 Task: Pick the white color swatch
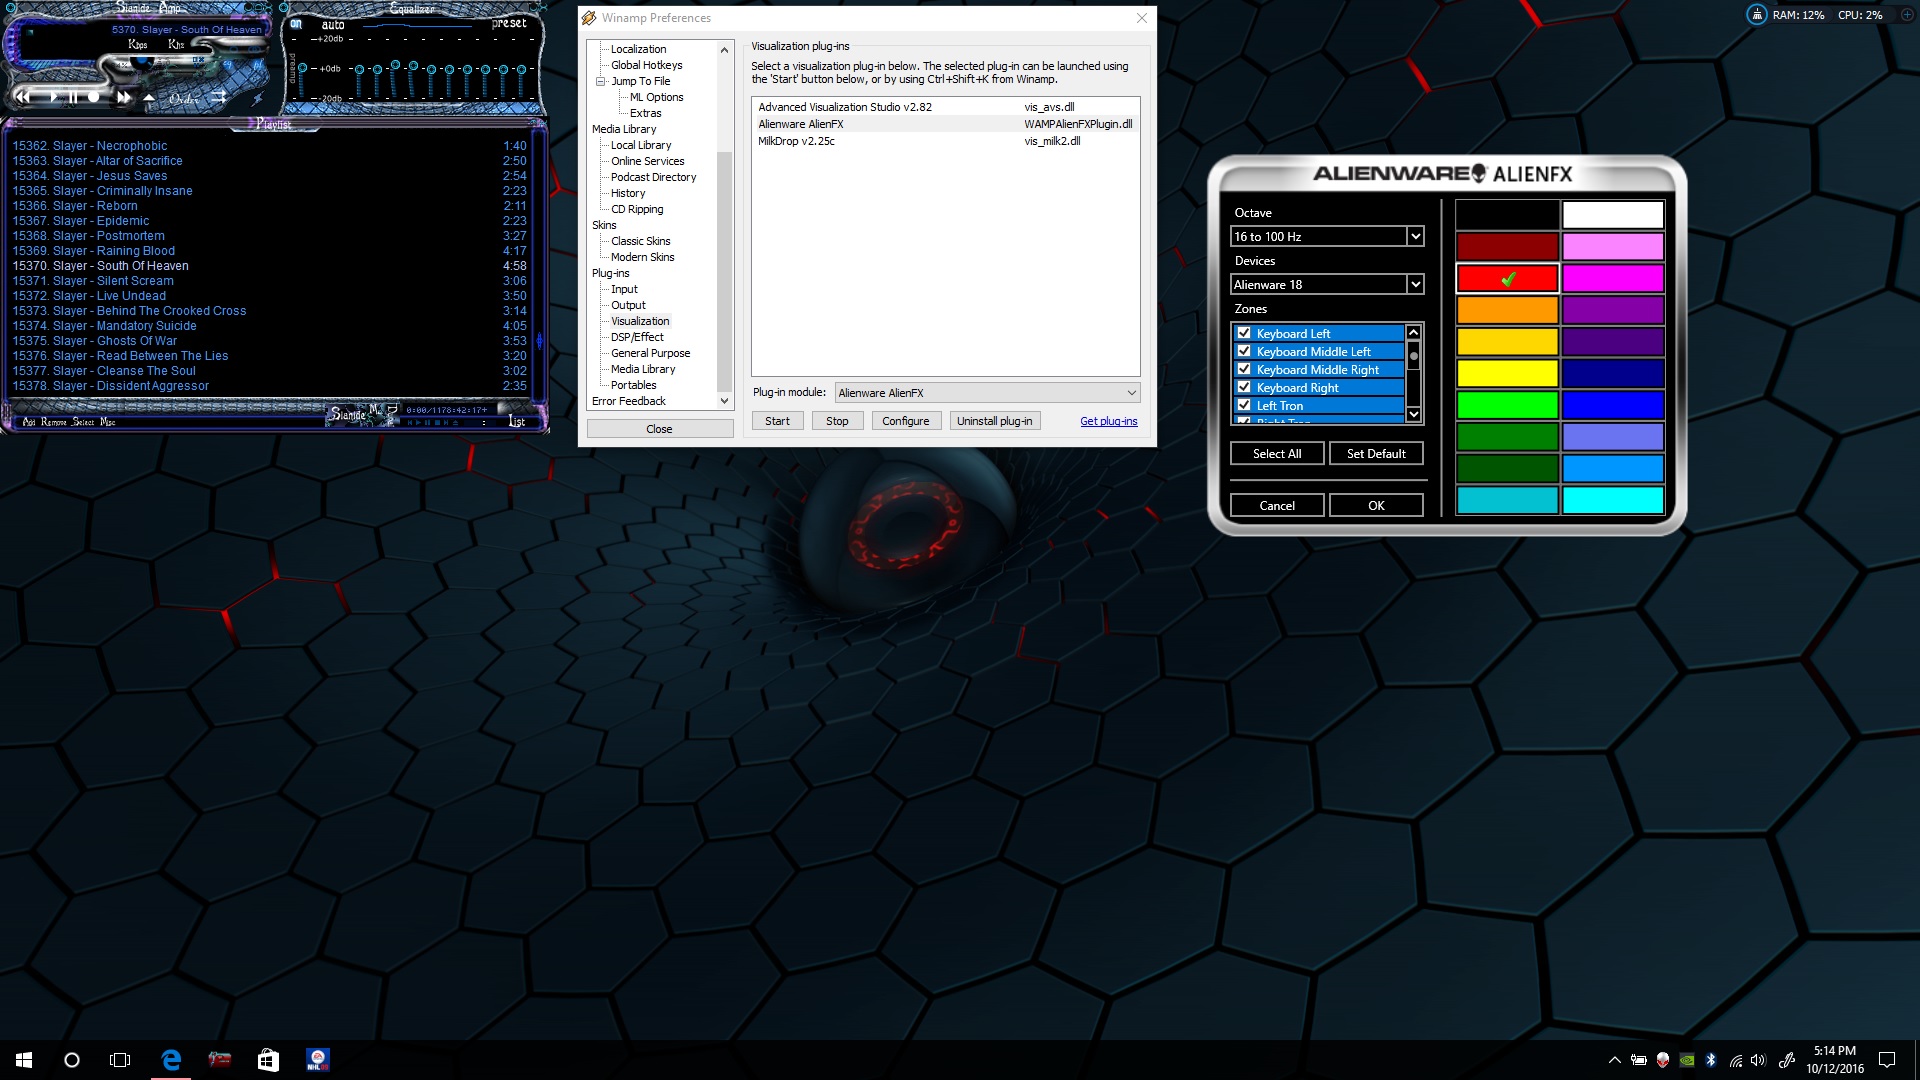coord(1613,215)
